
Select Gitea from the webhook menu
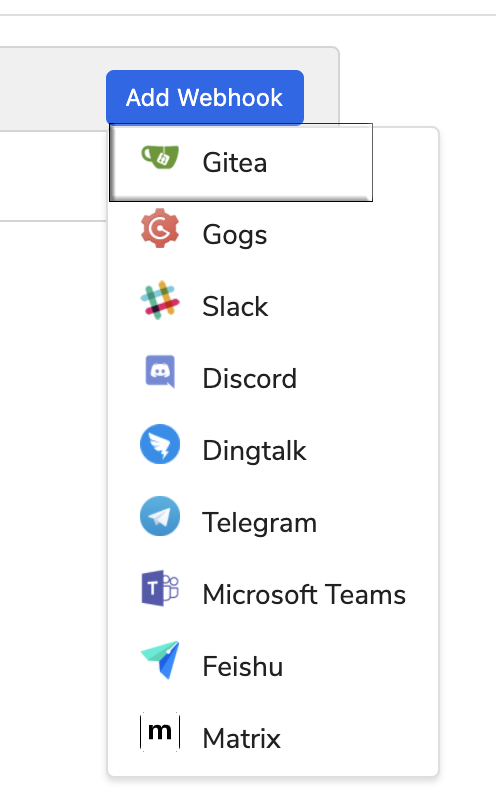241,163
